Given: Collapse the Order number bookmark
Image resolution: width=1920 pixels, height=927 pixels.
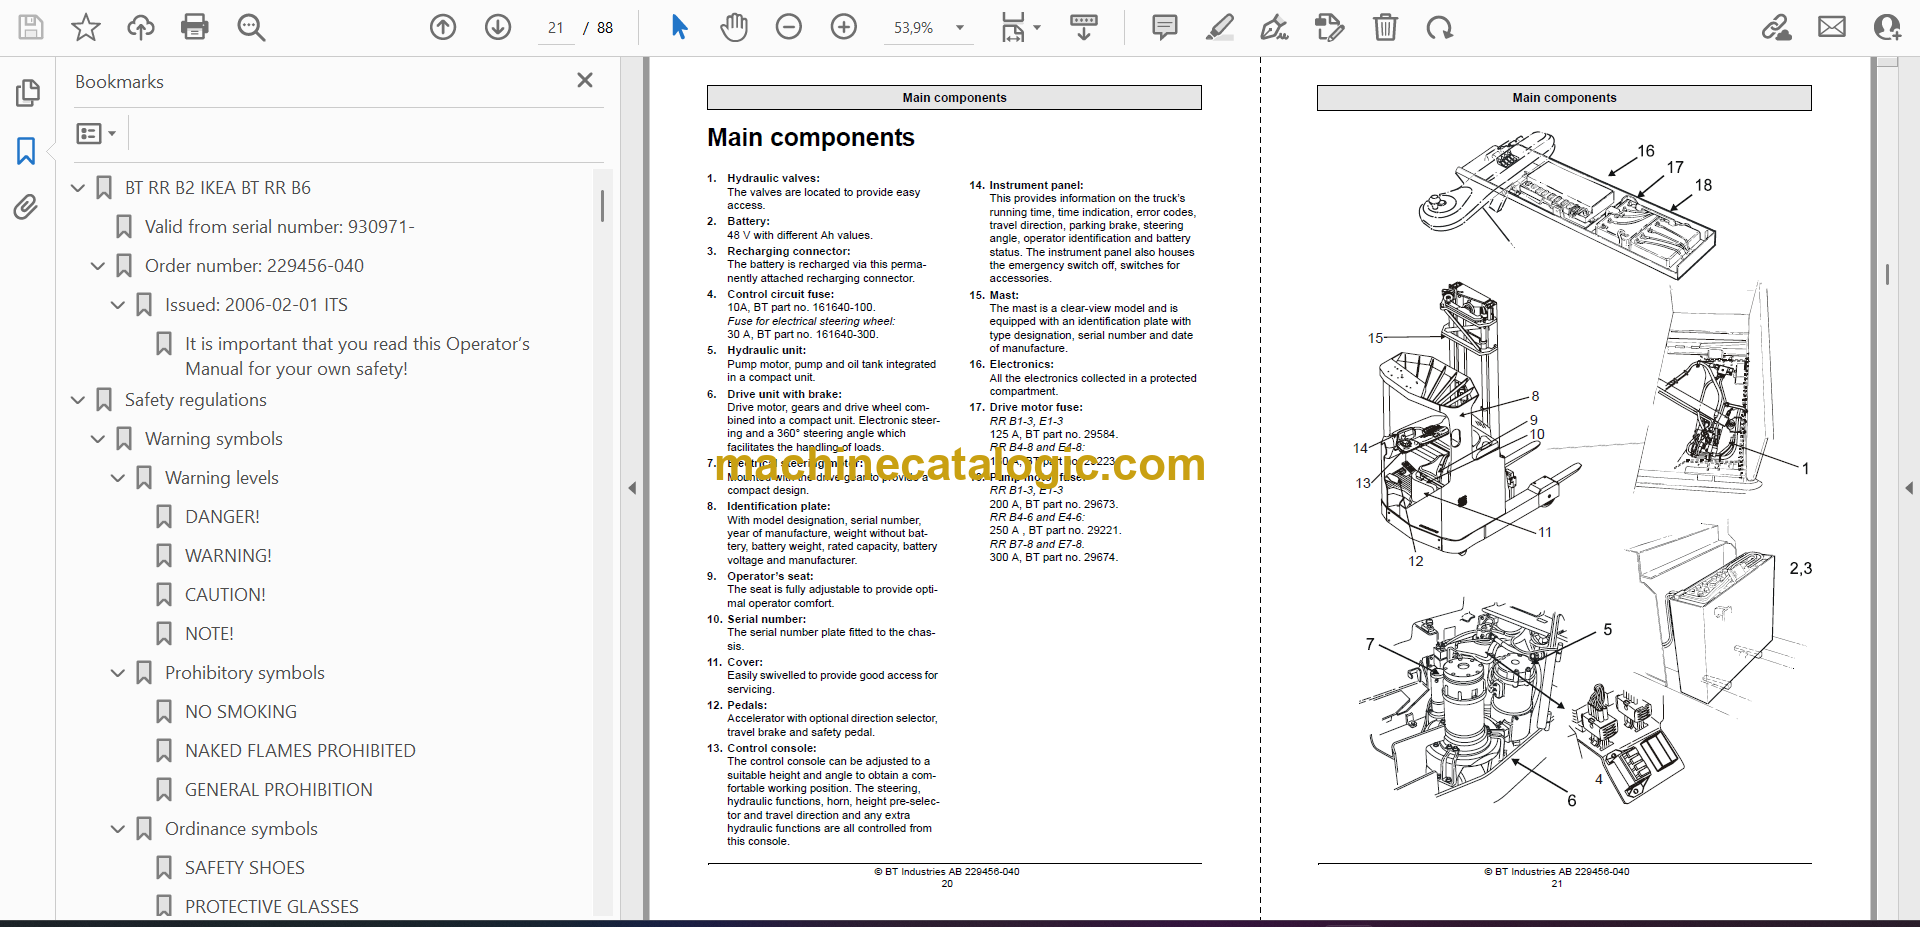Looking at the screenshot, I should (x=98, y=266).
